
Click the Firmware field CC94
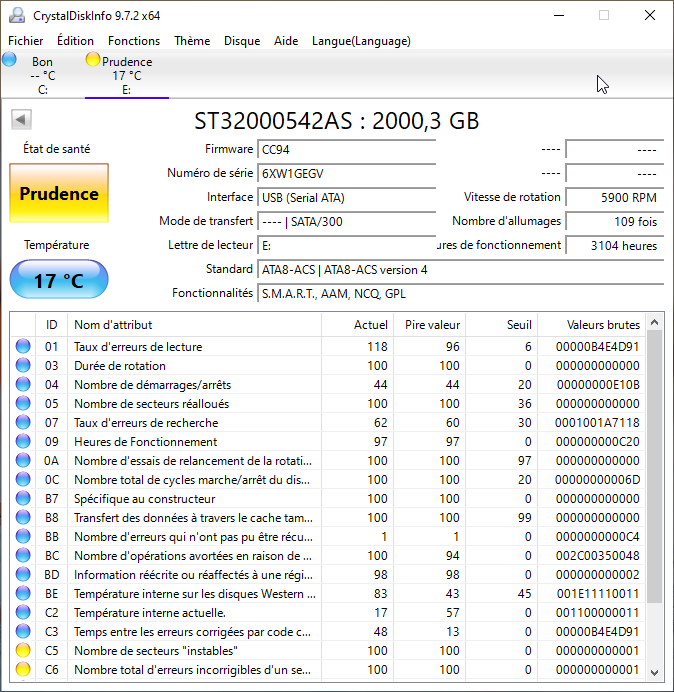tap(346, 150)
